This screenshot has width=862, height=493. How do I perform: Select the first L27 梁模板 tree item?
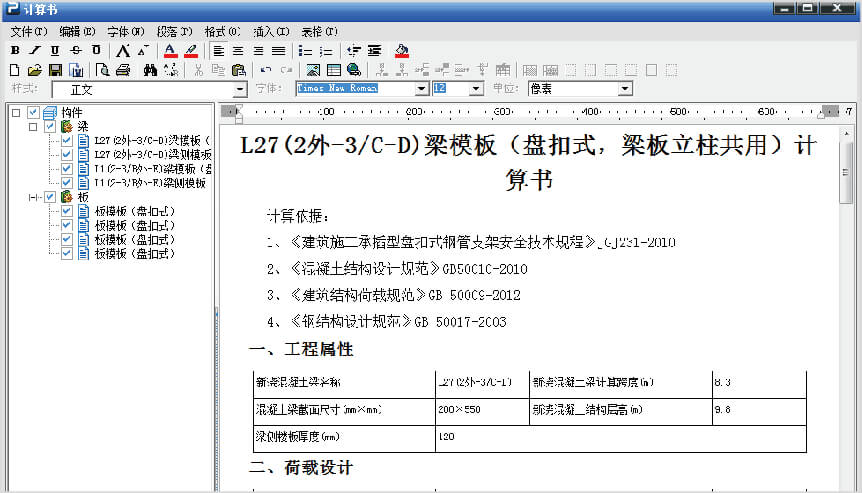[150, 141]
